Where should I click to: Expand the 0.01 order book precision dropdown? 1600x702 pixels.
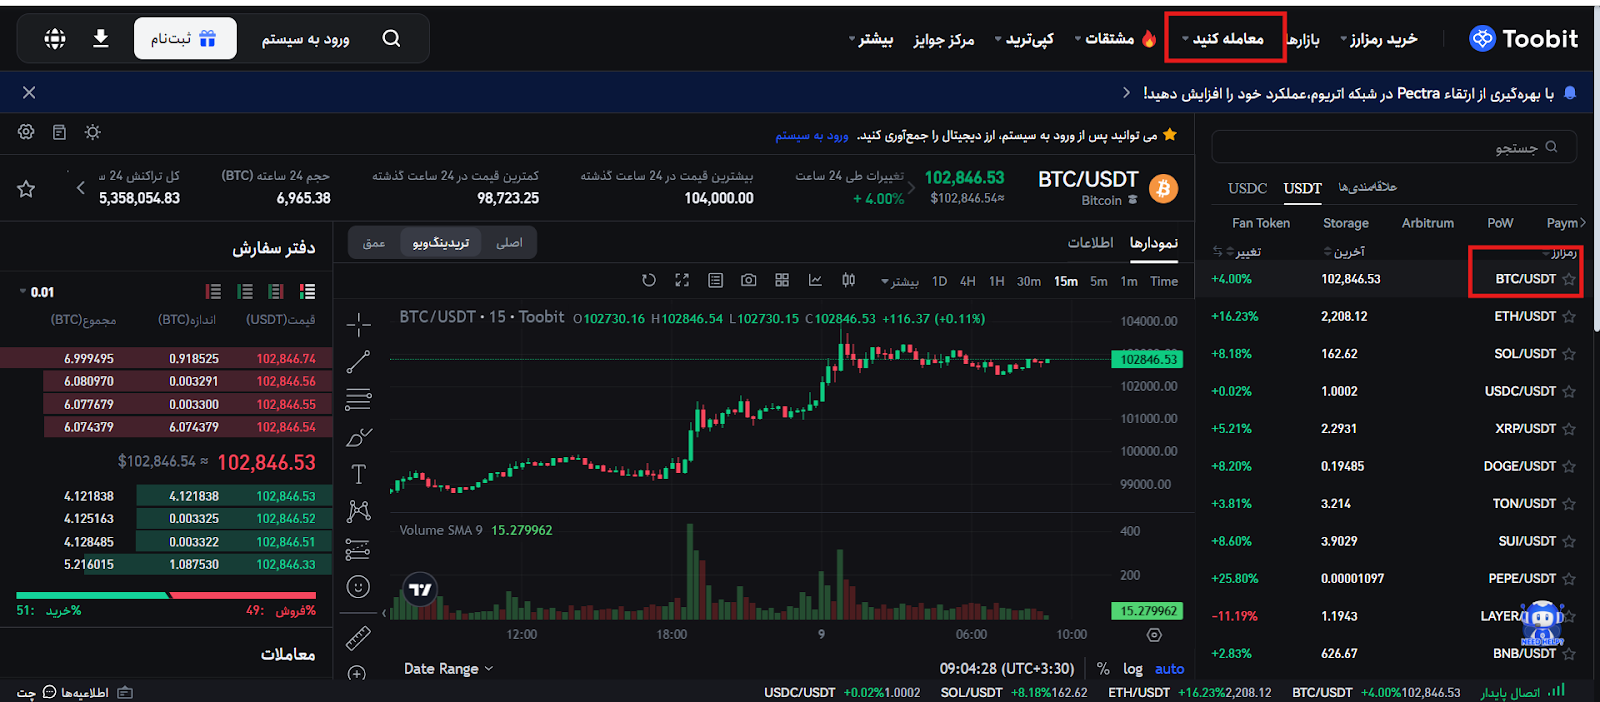coord(37,292)
